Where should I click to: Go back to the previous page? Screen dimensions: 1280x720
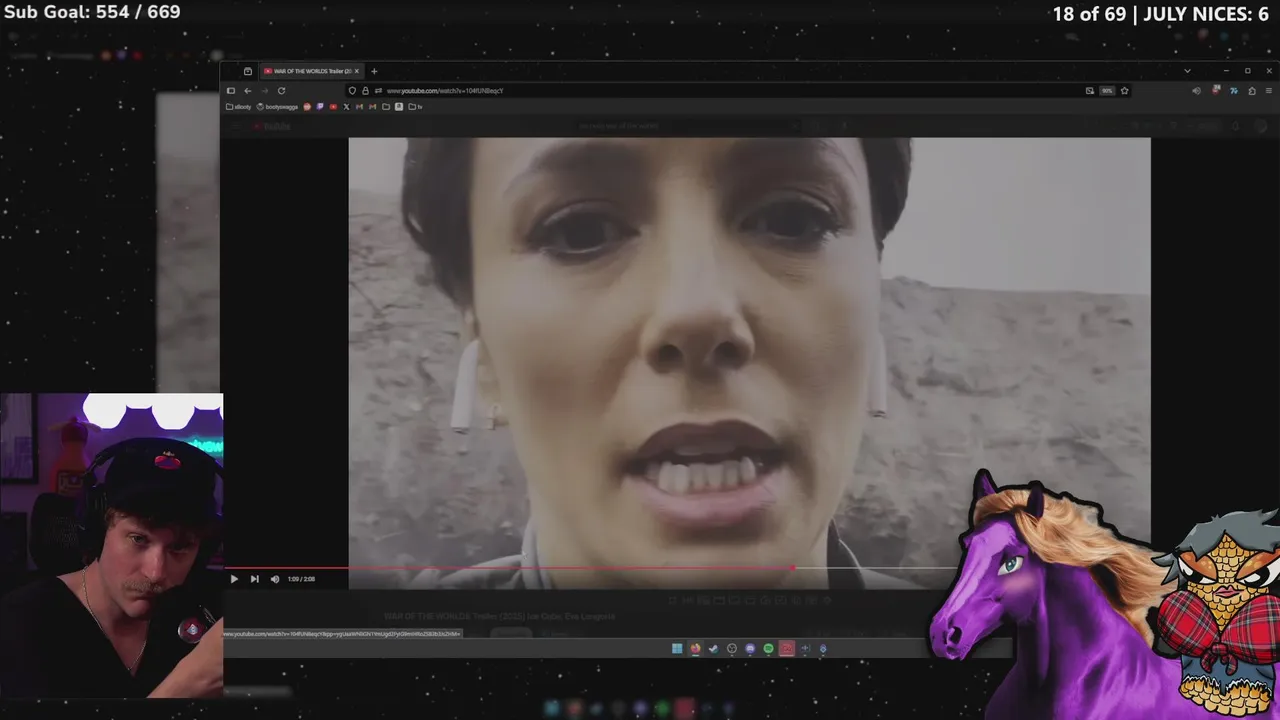coord(248,91)
